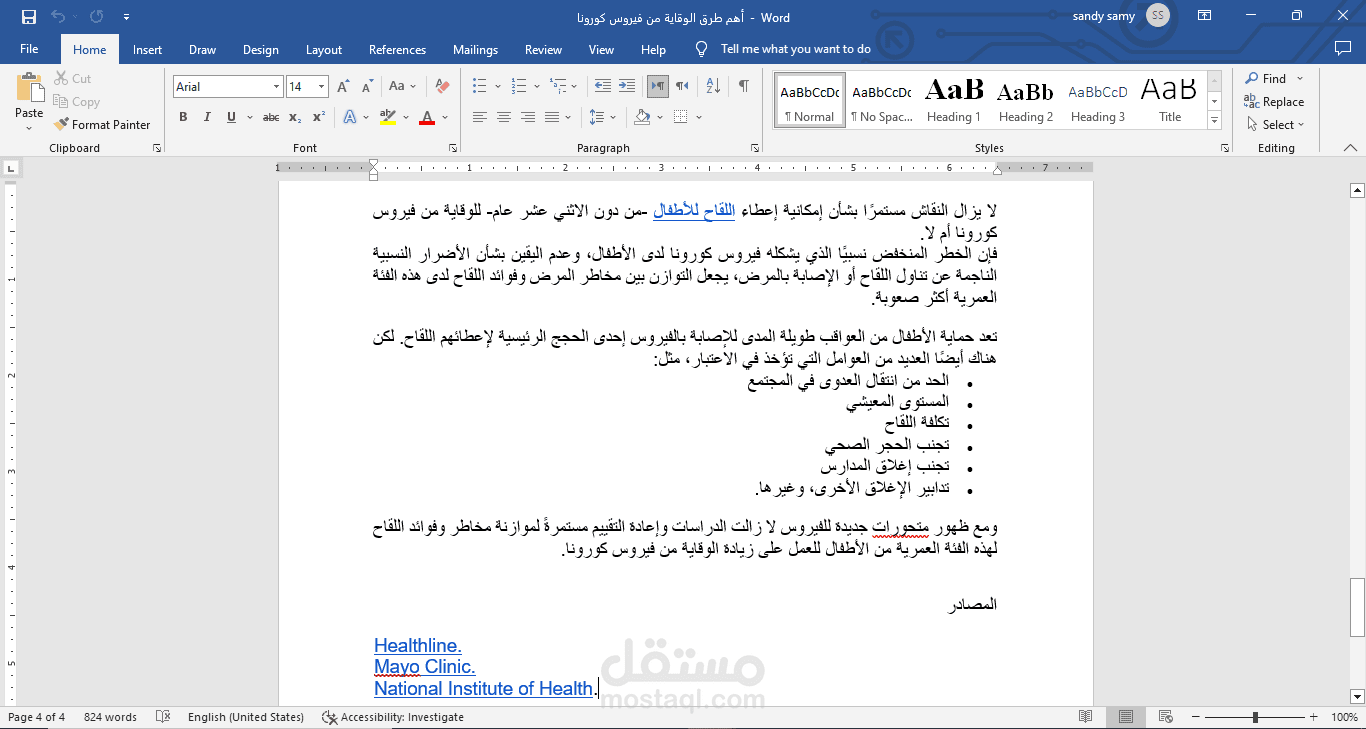The image size is (1366, 729).
Task: Apply the yellow text highlight color
Action: click(388, 117)
